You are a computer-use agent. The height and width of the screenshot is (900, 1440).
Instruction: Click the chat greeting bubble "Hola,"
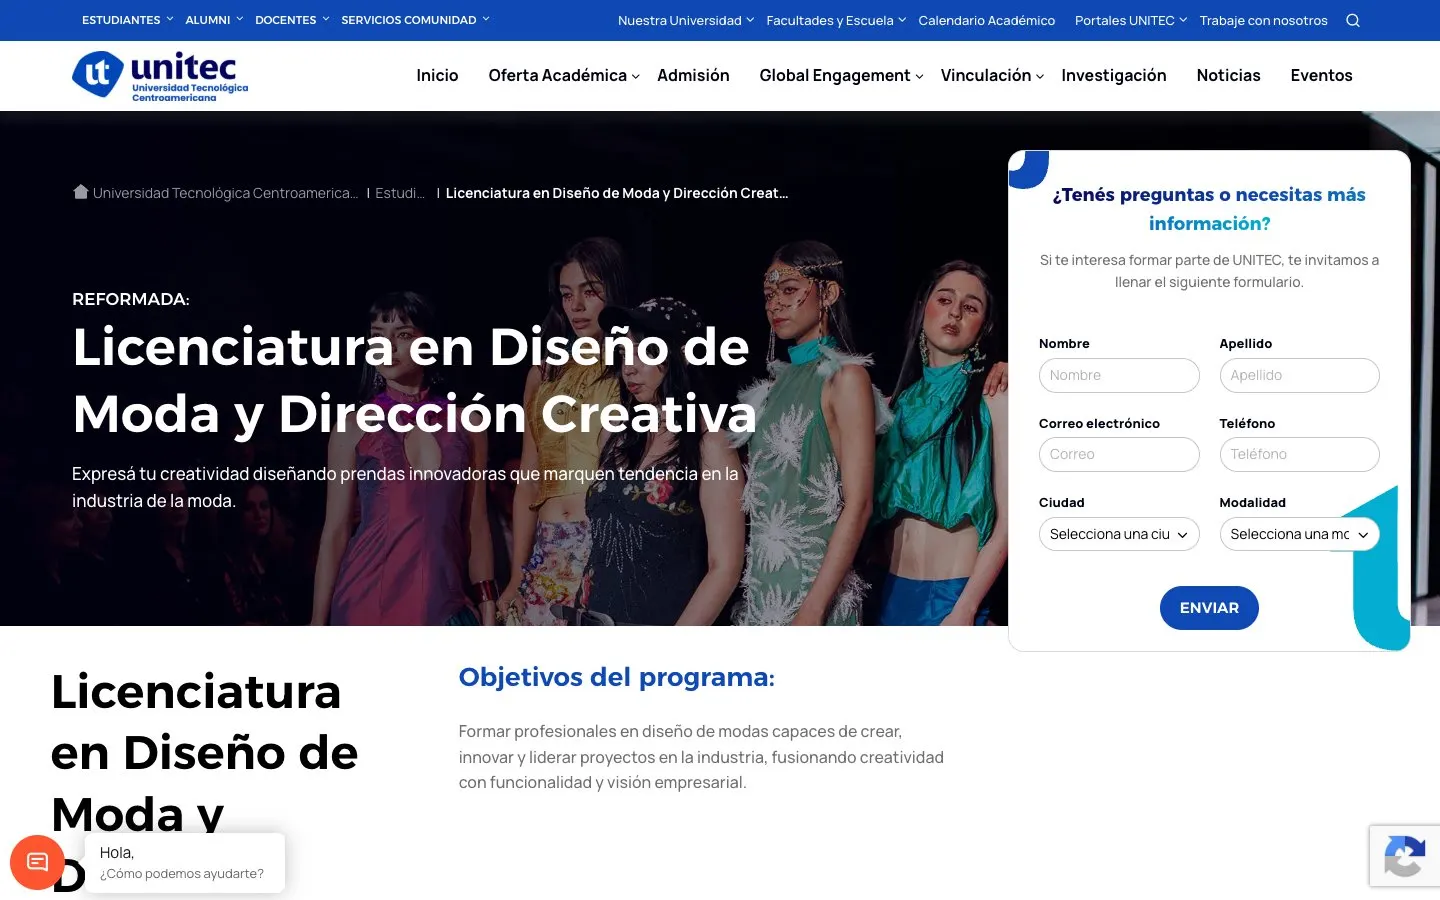click(x=185, y=862)
